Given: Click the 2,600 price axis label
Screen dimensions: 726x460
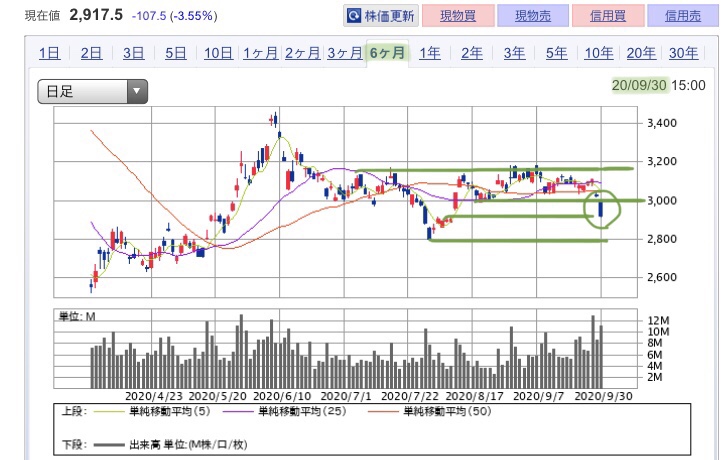Looking at the screenshot, I should coord(662,277).
